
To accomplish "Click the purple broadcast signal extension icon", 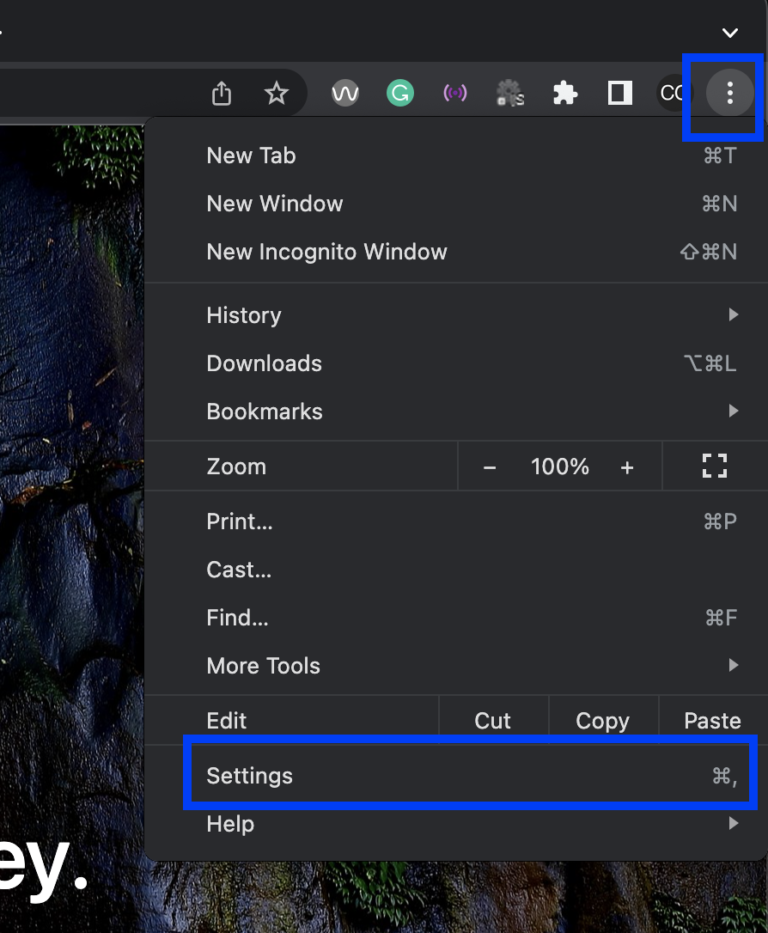I will click(x=455, y=93).
